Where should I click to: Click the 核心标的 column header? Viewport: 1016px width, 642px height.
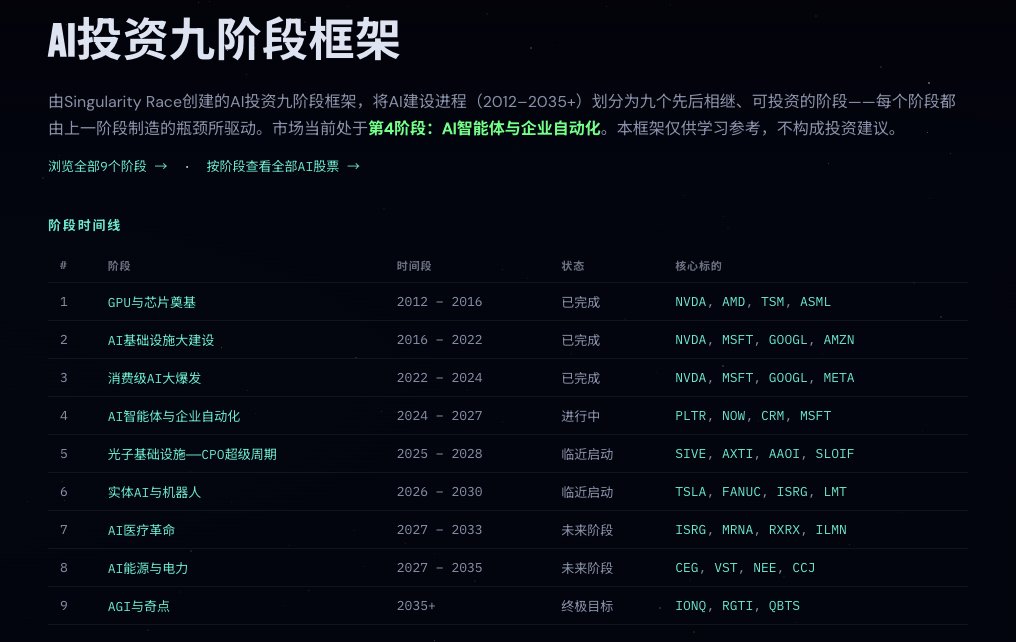click(698, 266)
